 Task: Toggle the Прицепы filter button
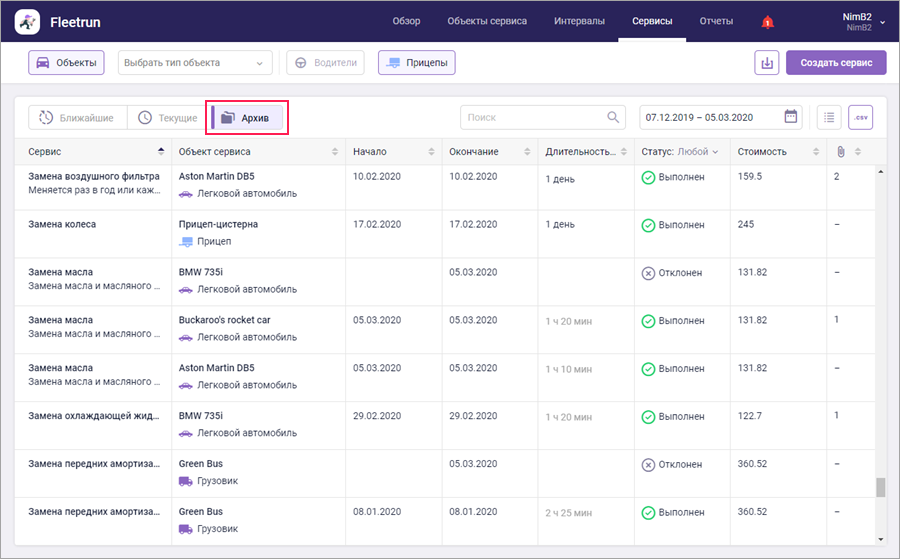pos(416,63)
